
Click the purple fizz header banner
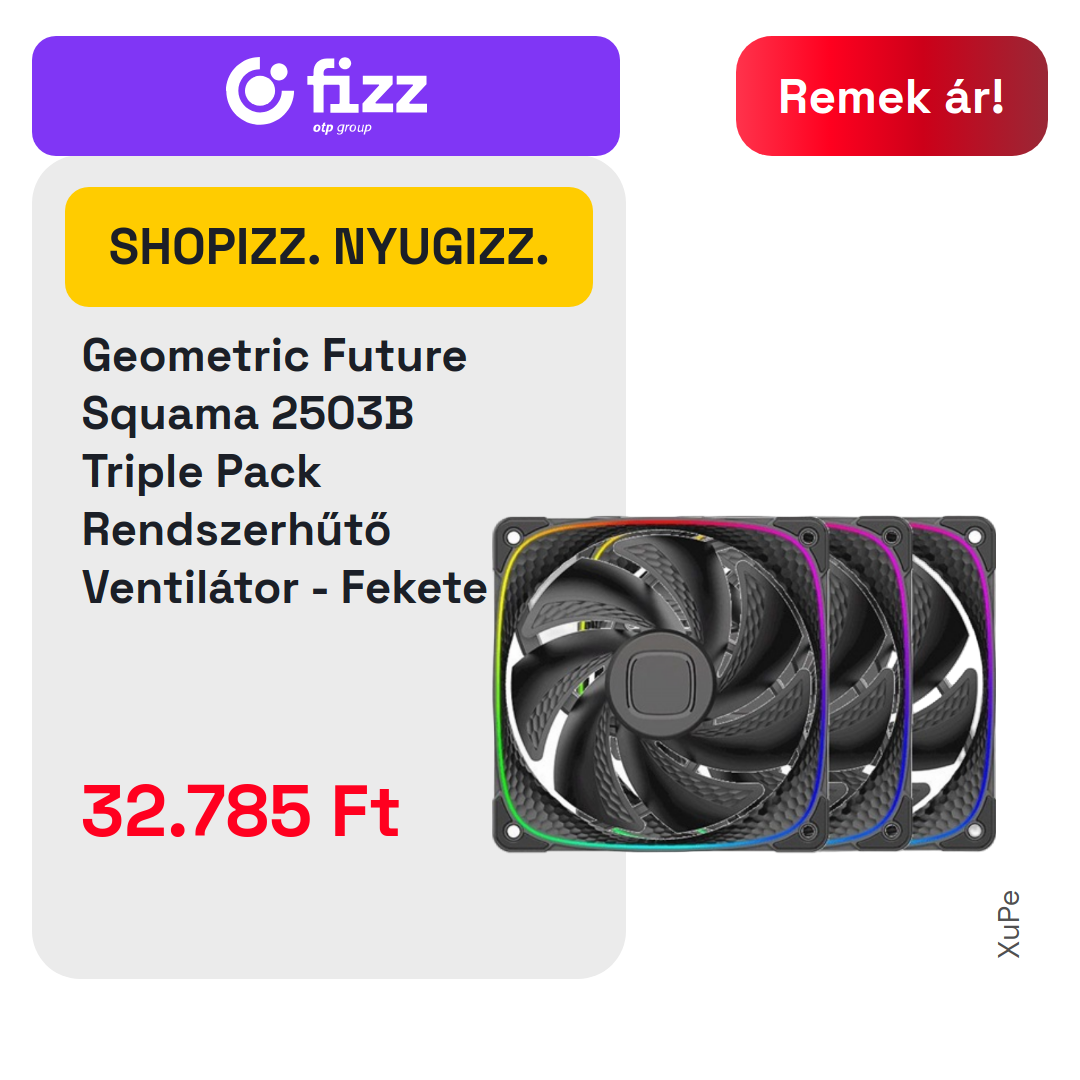pos(326,96)
